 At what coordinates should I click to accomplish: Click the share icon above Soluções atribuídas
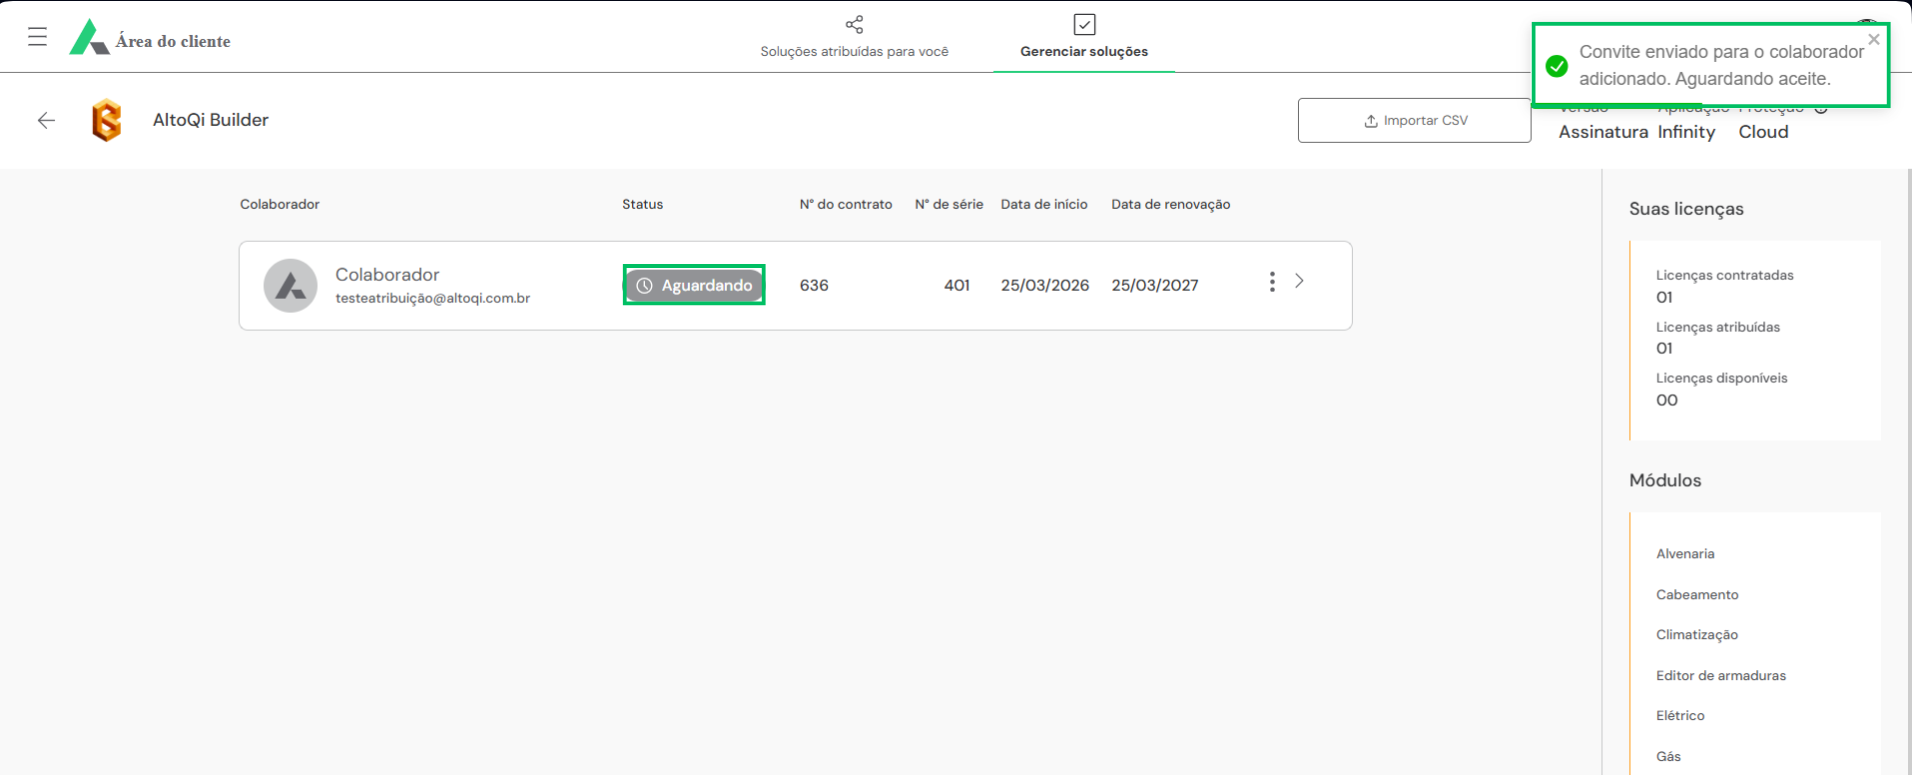point(854,24)
